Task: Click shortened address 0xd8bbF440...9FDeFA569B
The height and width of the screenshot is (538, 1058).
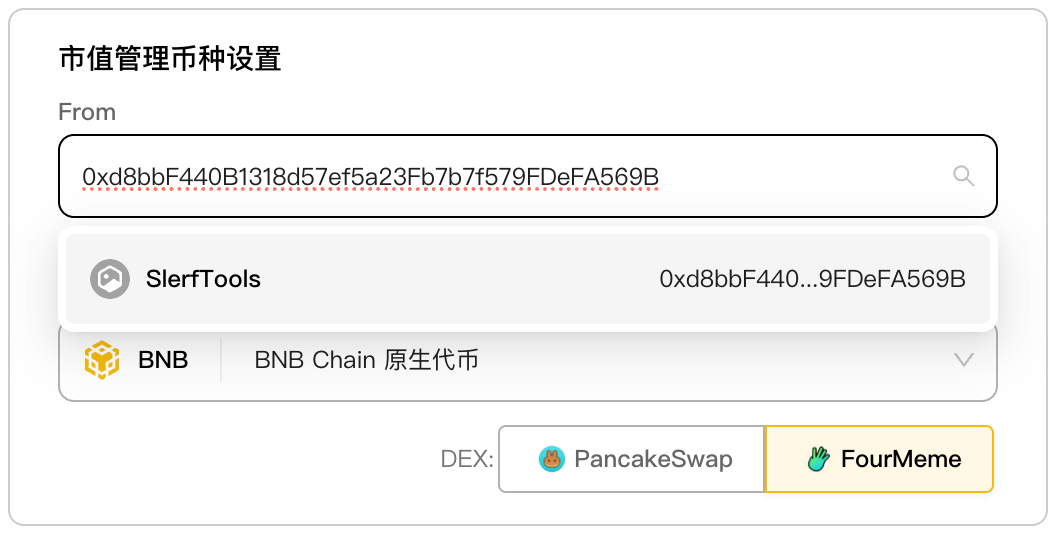Action: coord(812,279)
